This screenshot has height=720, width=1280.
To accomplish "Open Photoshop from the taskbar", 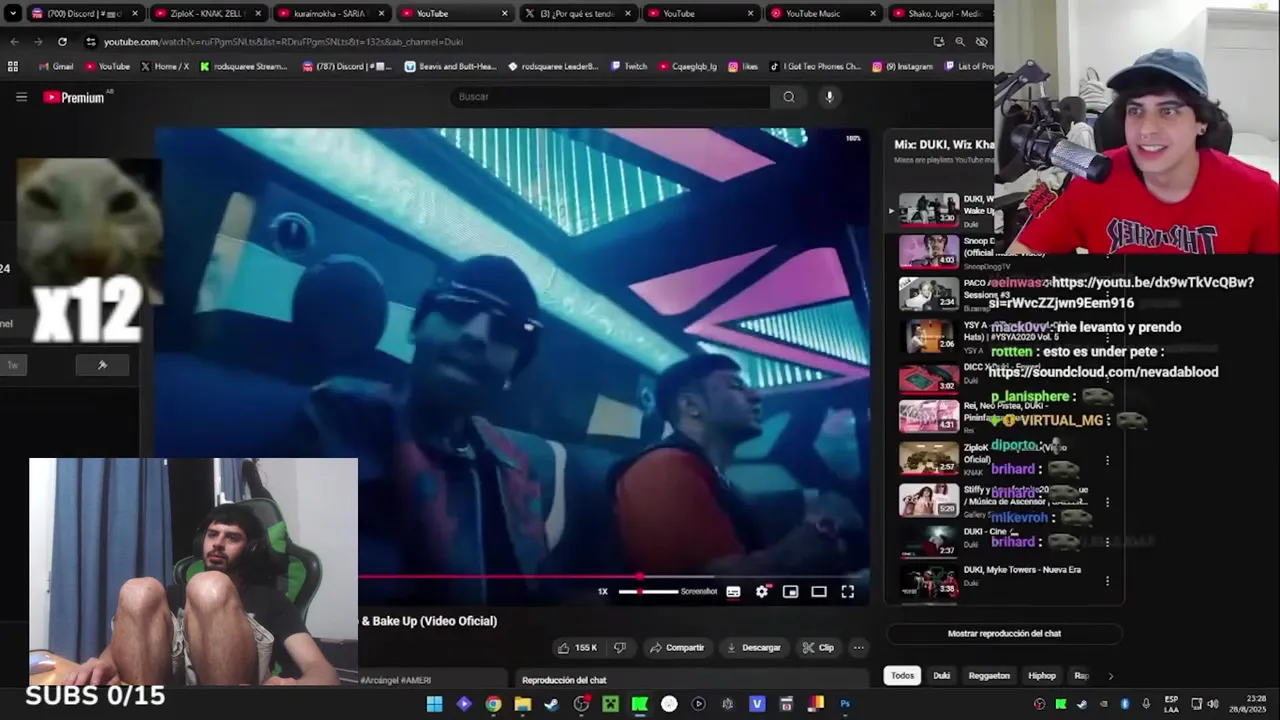I will click(x=845, y=704).
